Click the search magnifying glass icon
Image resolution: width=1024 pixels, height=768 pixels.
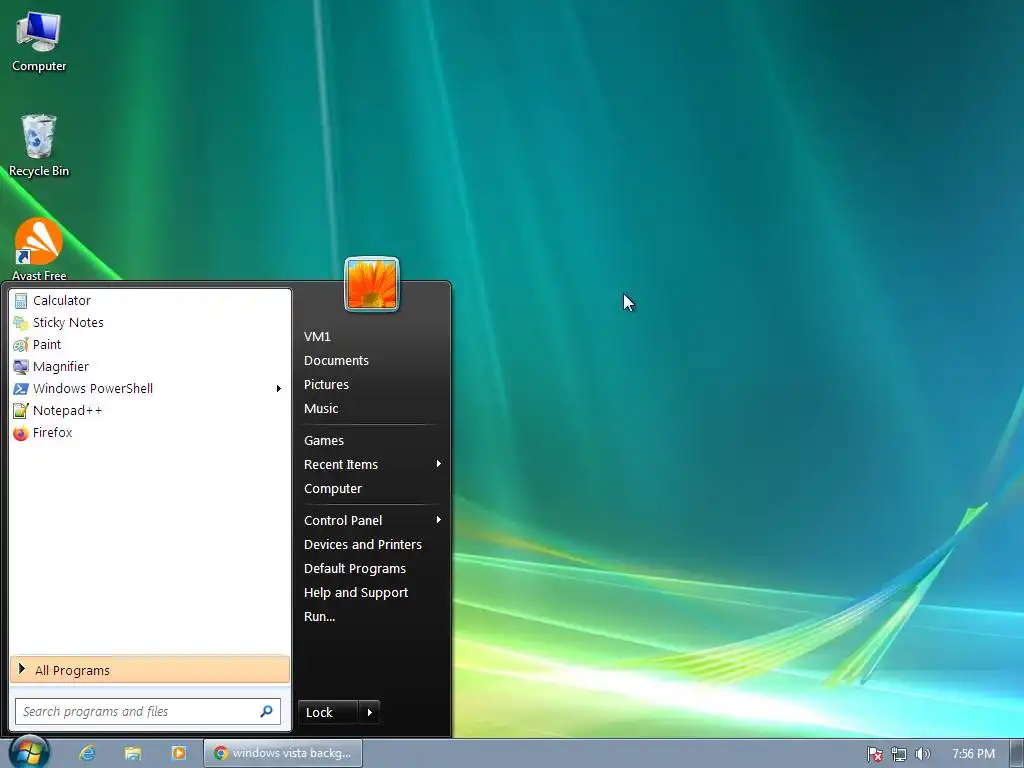pyautogui.click(x=266, y=711)
